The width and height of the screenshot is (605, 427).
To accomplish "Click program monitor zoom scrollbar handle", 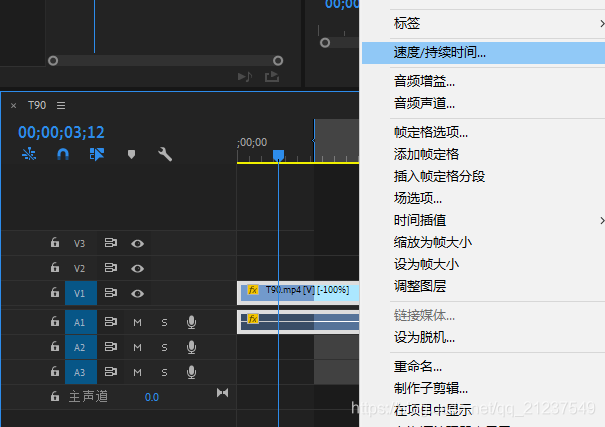I will [x=325, y=42].
